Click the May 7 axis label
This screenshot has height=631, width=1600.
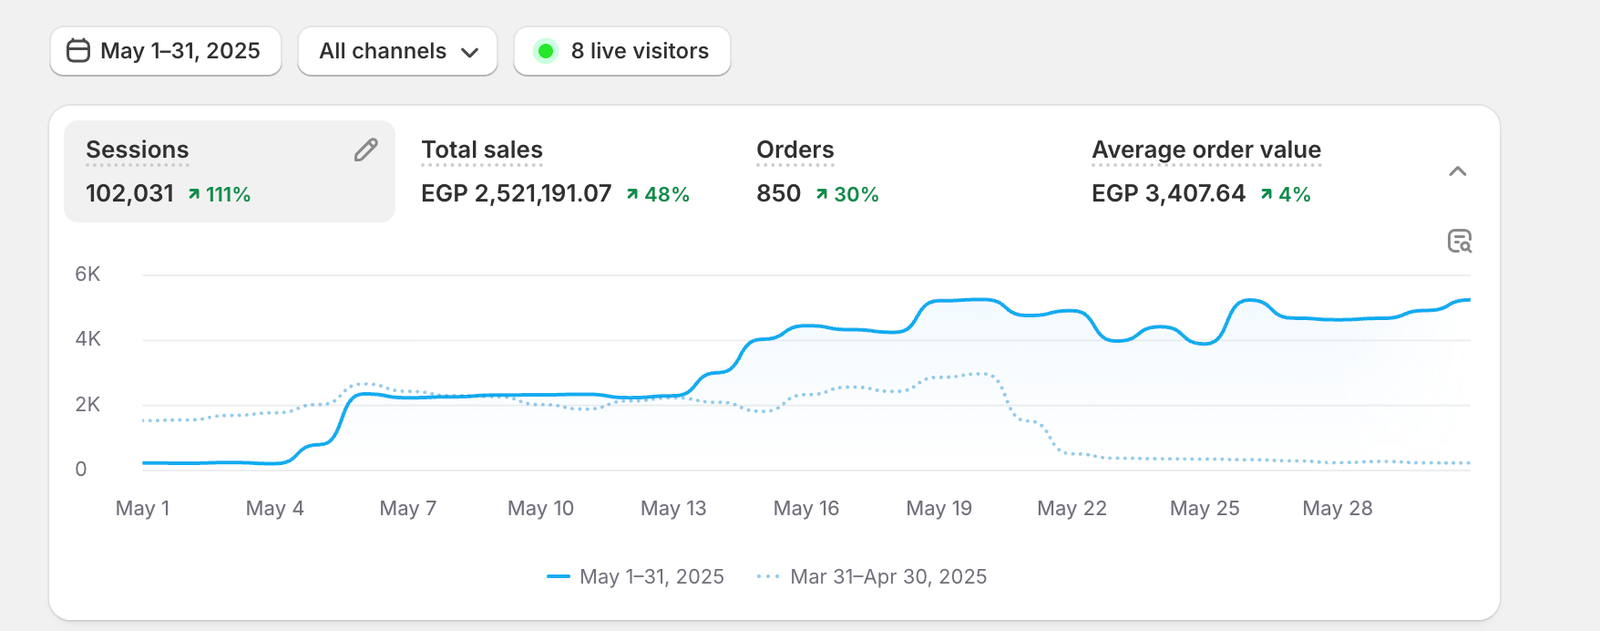pyautogui.click(x=408, y=508)
